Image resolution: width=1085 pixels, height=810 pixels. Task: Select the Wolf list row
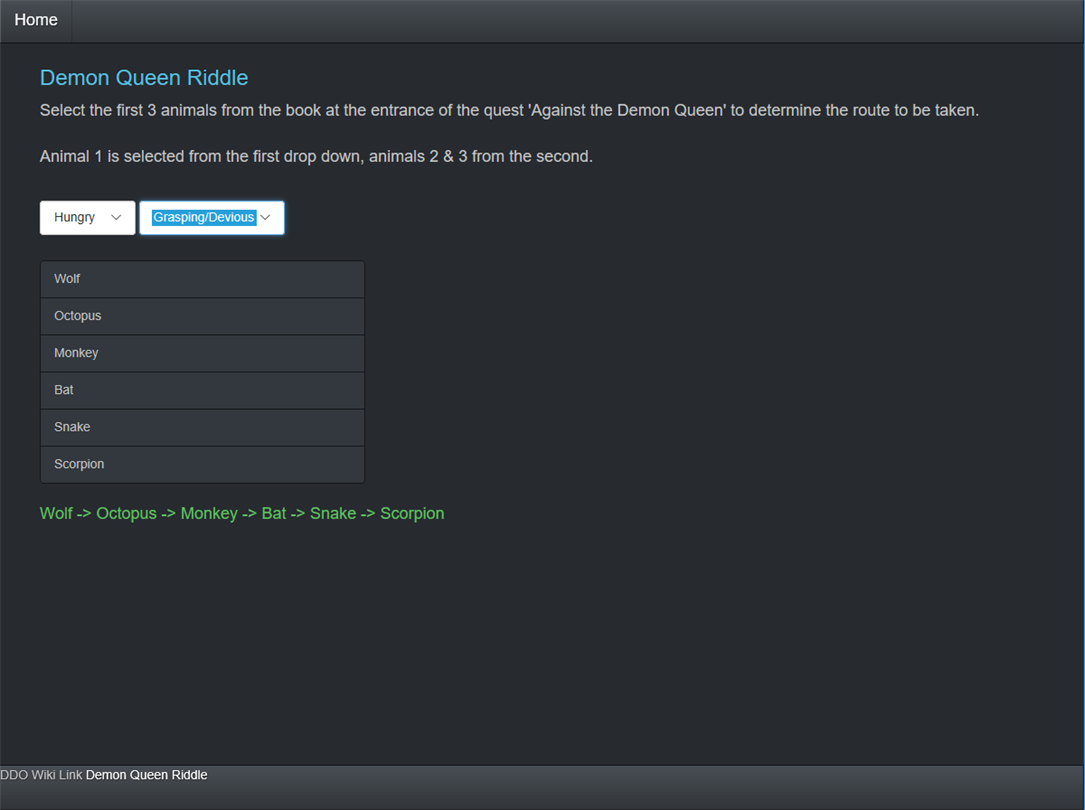coord(202,279)
